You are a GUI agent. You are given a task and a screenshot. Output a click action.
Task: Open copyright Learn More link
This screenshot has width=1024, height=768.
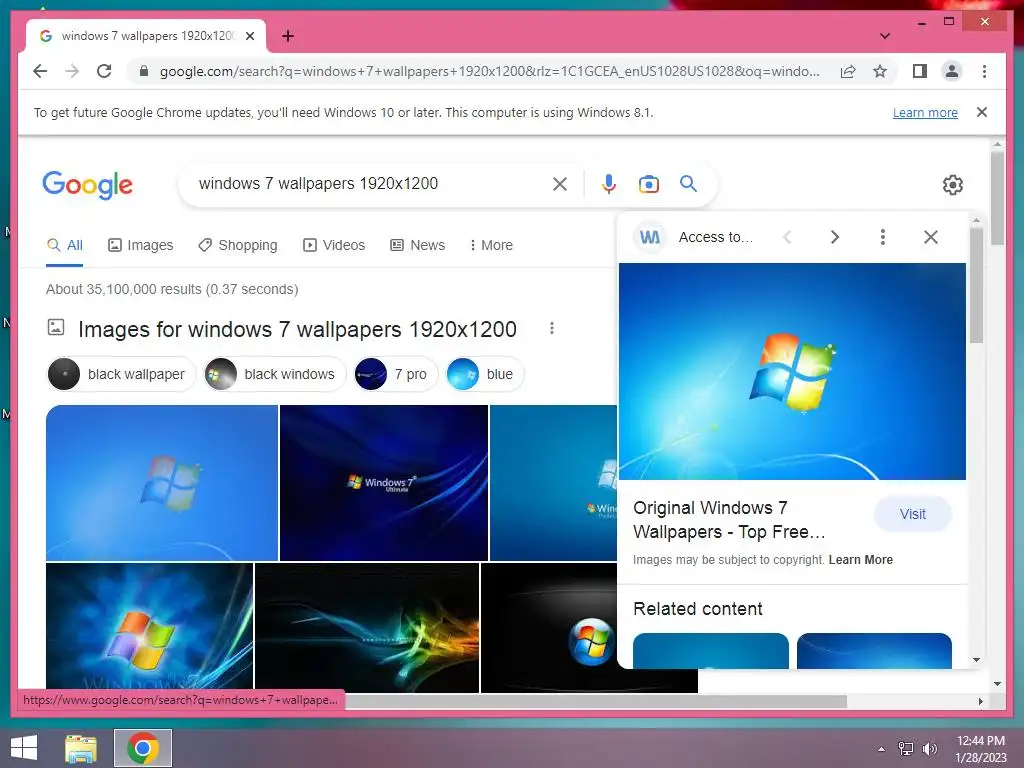(860, 560)
